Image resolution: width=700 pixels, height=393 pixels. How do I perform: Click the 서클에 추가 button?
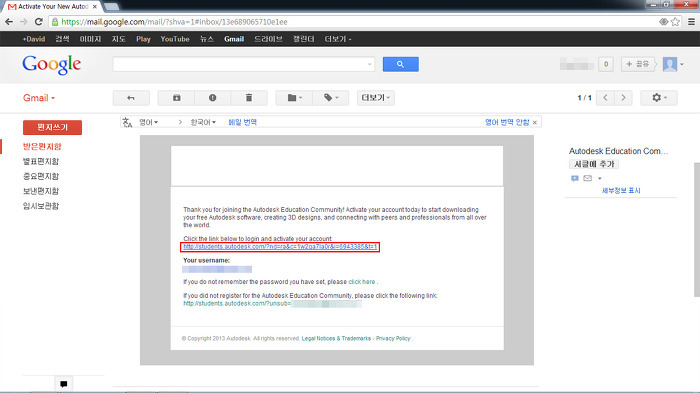594,164
